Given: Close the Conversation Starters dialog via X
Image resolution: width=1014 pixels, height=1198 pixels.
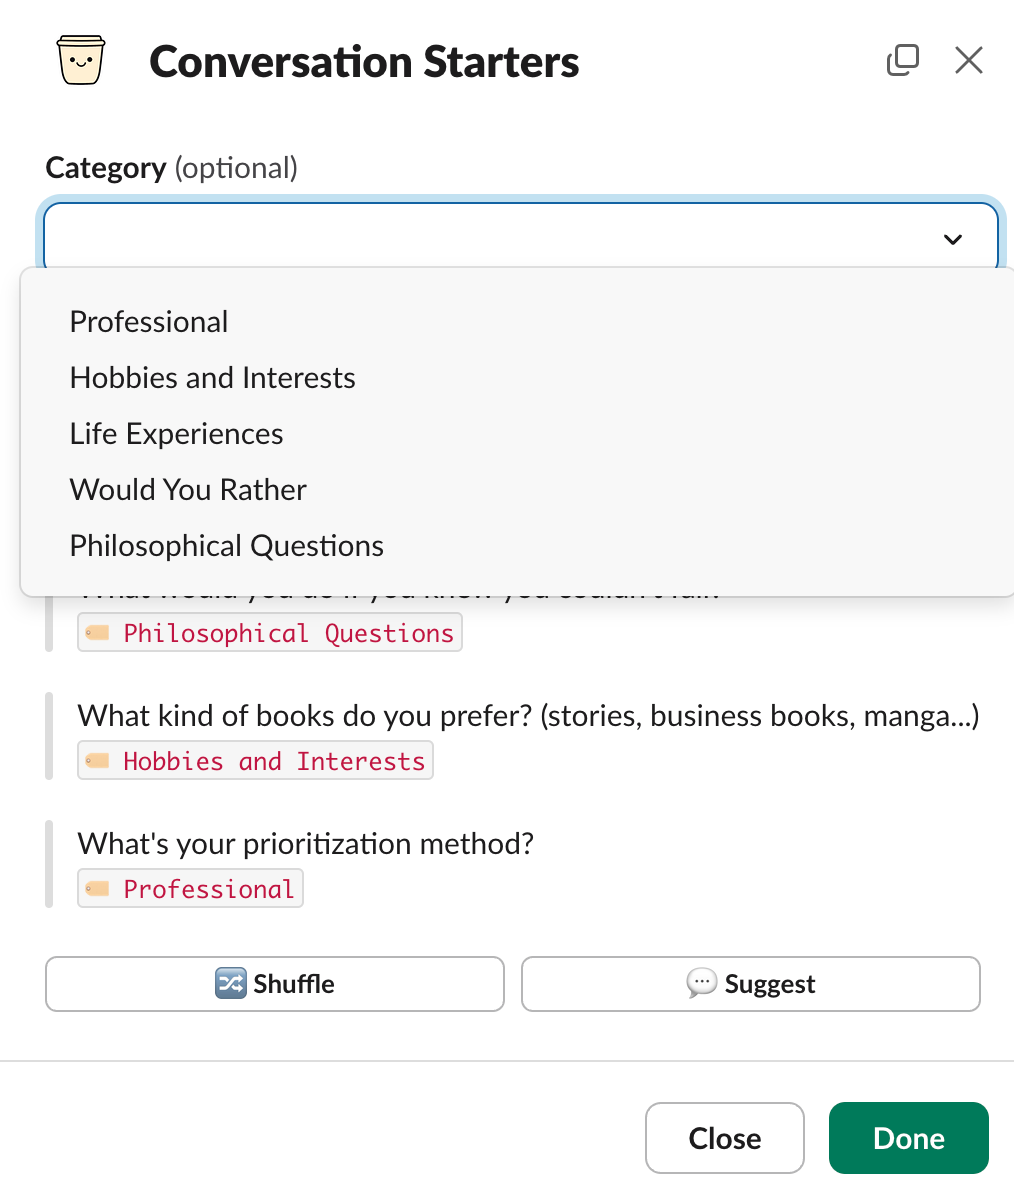Looking at the screenshot, I should point(968,61).
